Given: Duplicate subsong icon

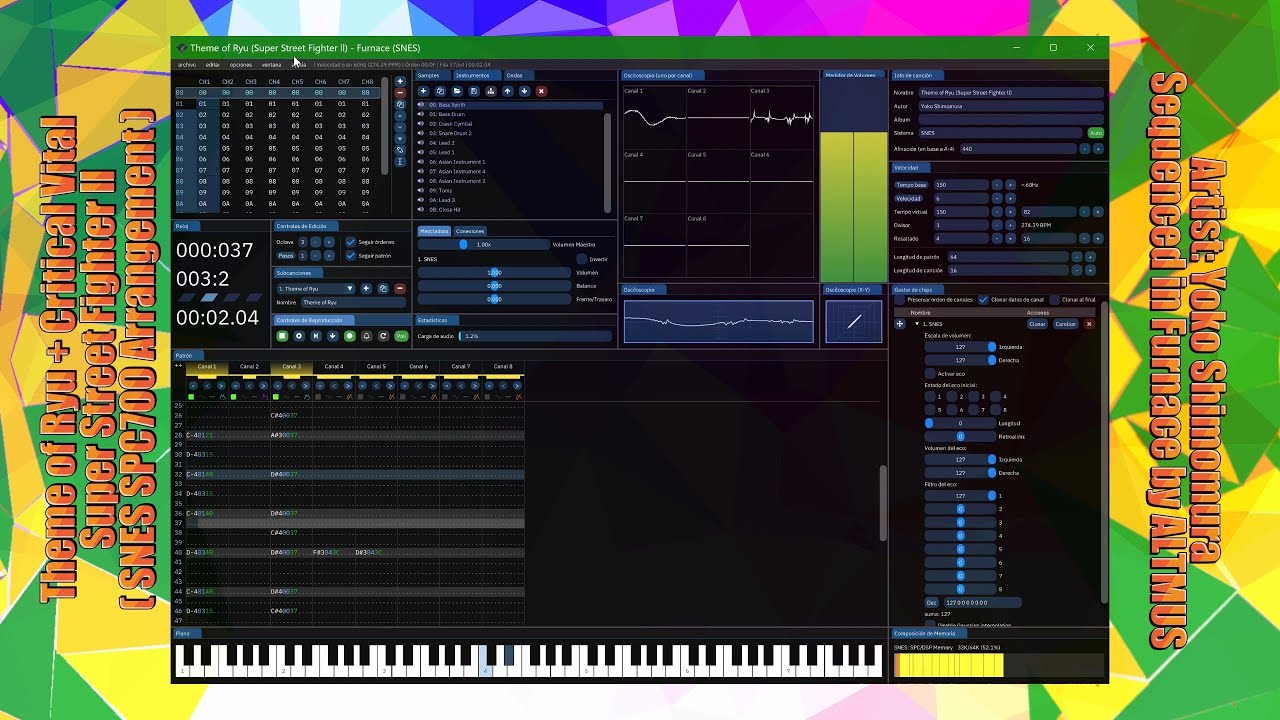Looking at the screenshot, I should coord(383,289).
